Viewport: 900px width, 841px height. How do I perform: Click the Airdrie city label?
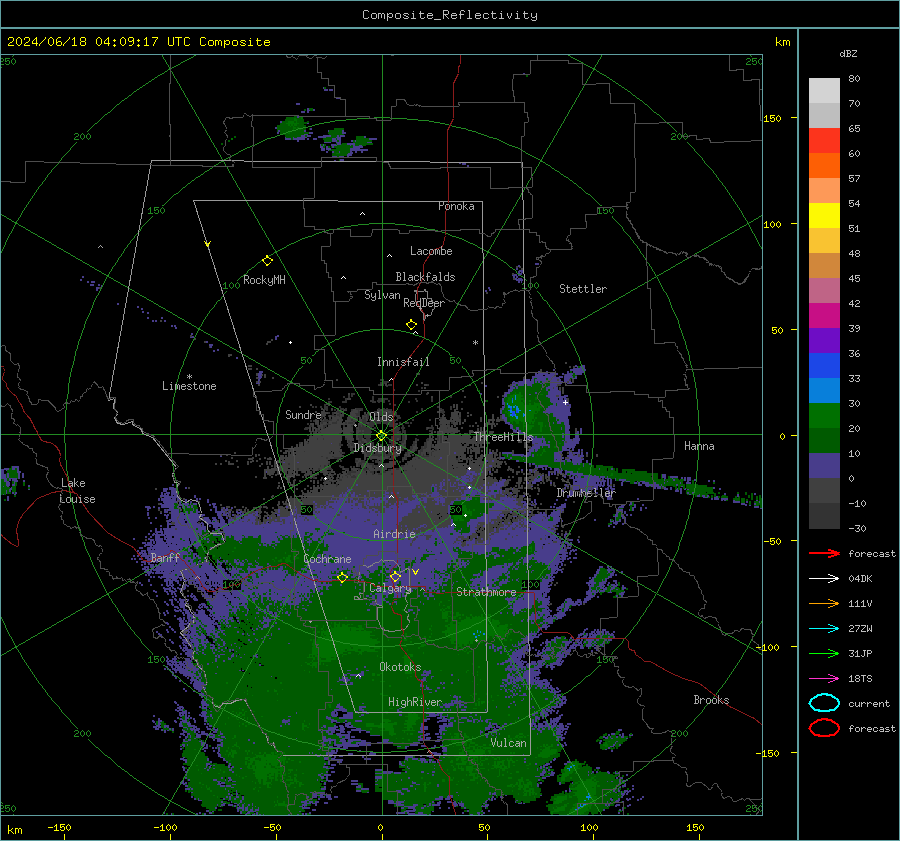click(x=394, y=534)
